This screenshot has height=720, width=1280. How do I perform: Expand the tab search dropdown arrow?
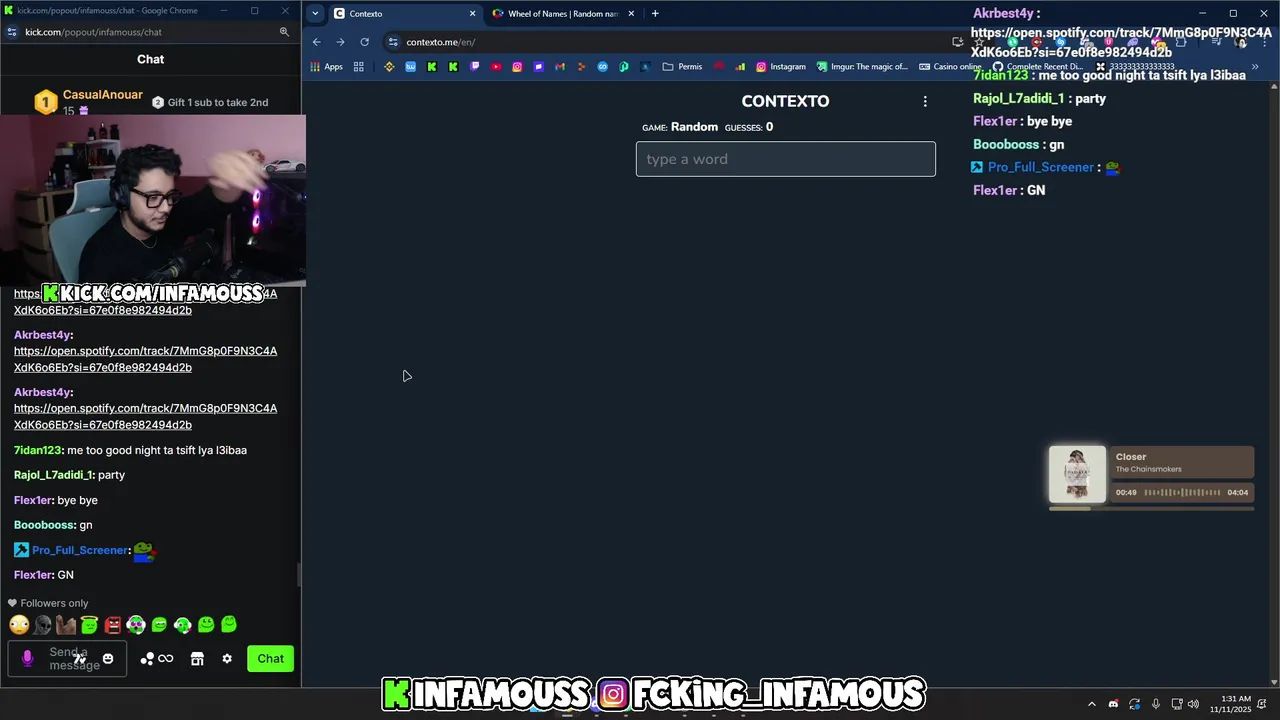click(x=315, y=14)
